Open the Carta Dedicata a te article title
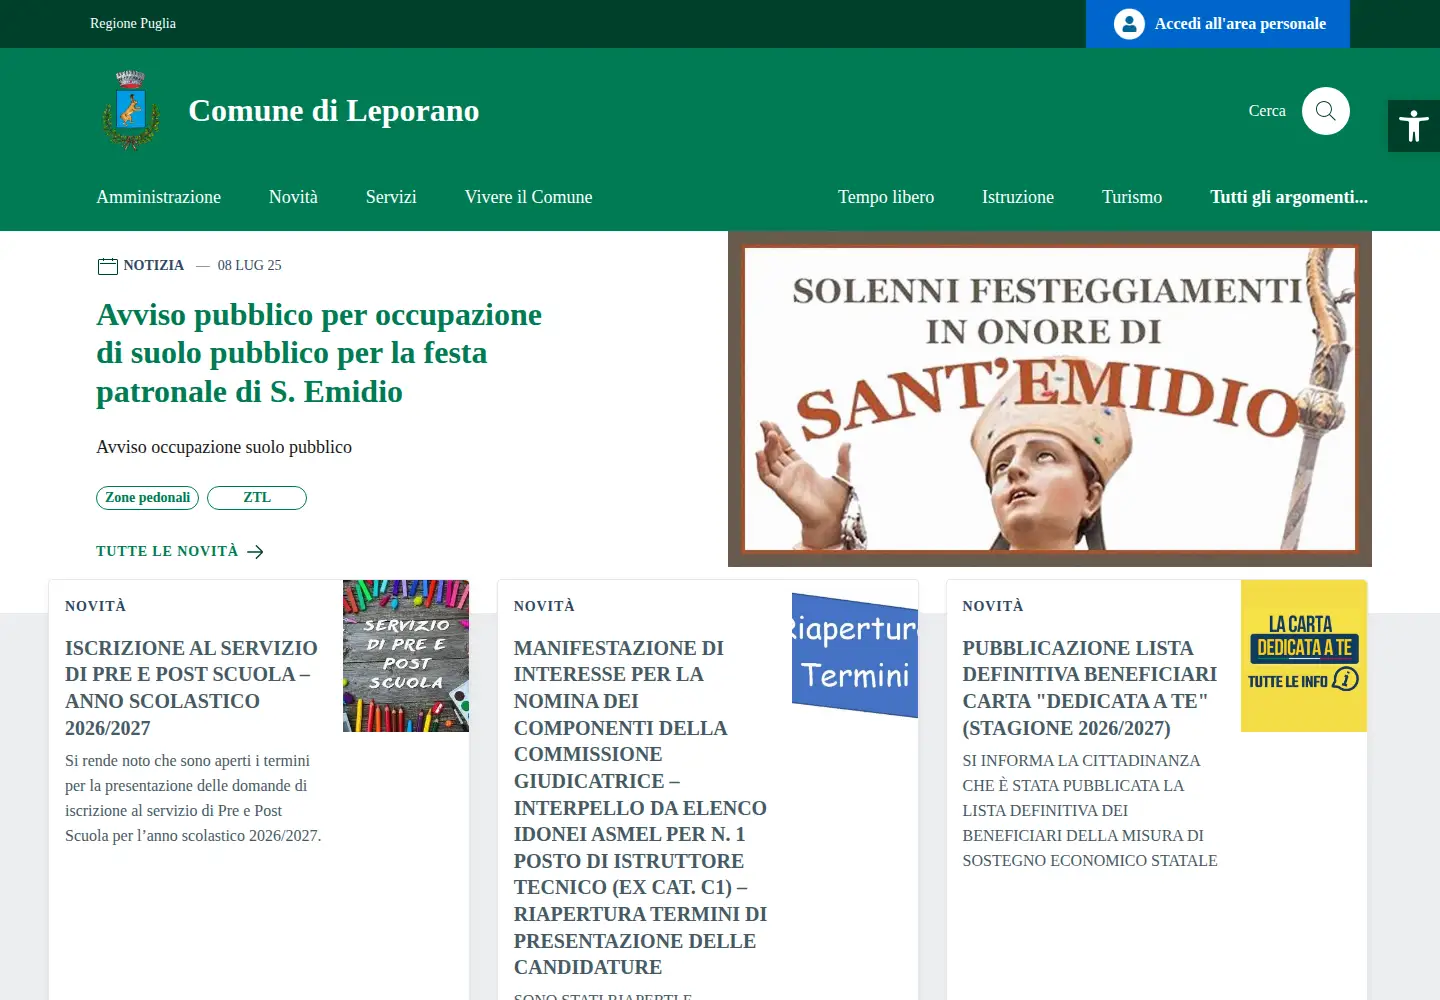This screenshot has width=1440, height=1000. pos(1090,688)
